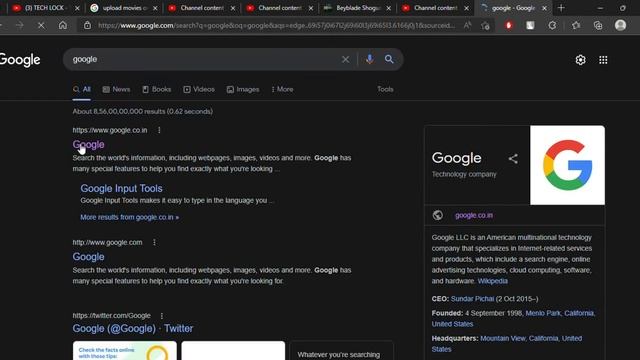Screen dimensions: 640x360
Task: Close the Beyblade Shogun tab
Action: [x=389, y=8]
